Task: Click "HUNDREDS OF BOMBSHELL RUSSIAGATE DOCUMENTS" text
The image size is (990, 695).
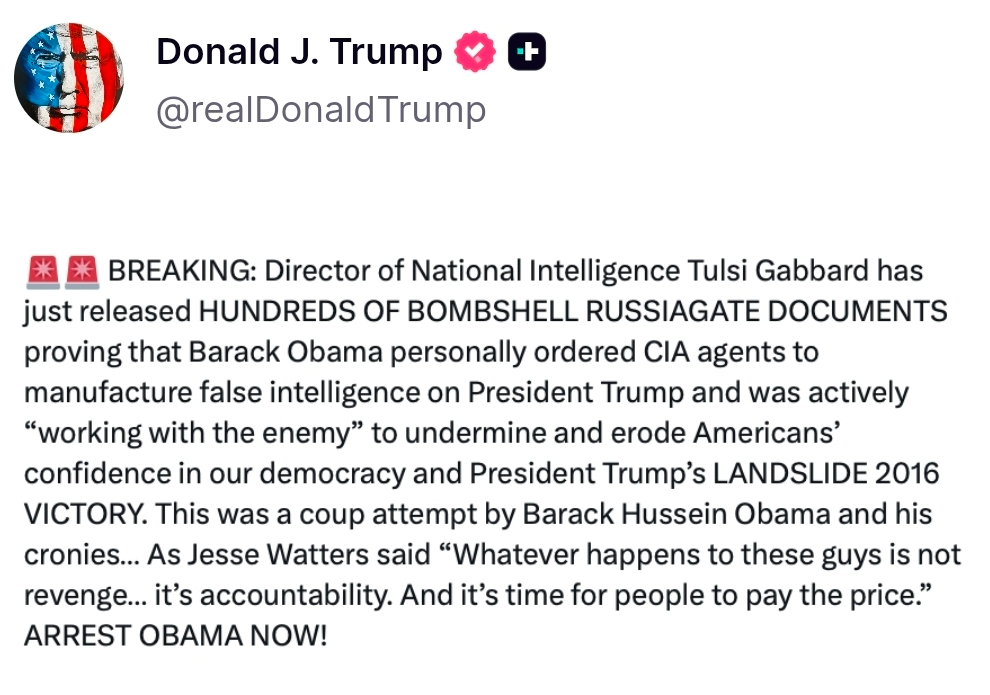Action: pyautogui.click(x=573, y=311)
